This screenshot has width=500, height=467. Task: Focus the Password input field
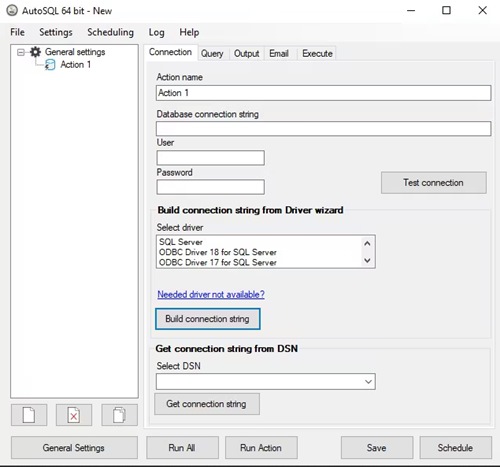(x=210, y=187)
